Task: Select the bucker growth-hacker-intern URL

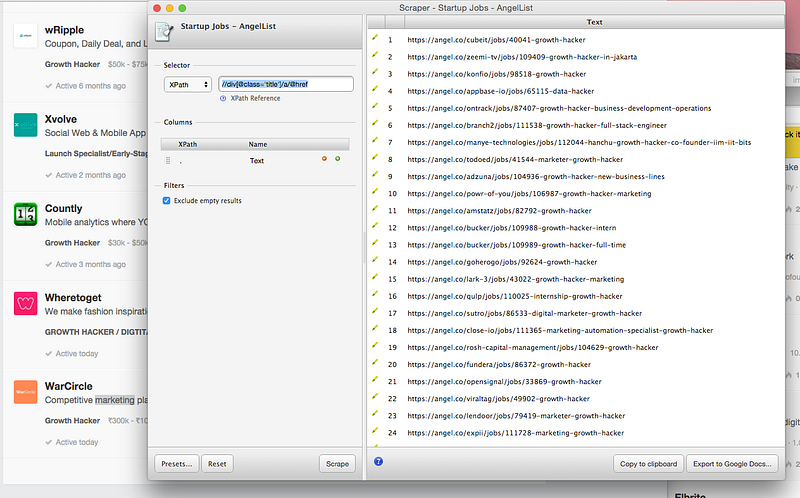Action: click(x=512, y=228)
